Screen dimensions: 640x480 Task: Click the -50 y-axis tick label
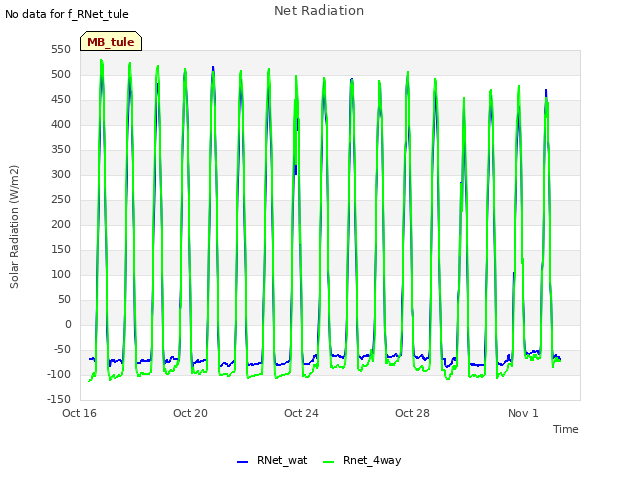[62, 350]
